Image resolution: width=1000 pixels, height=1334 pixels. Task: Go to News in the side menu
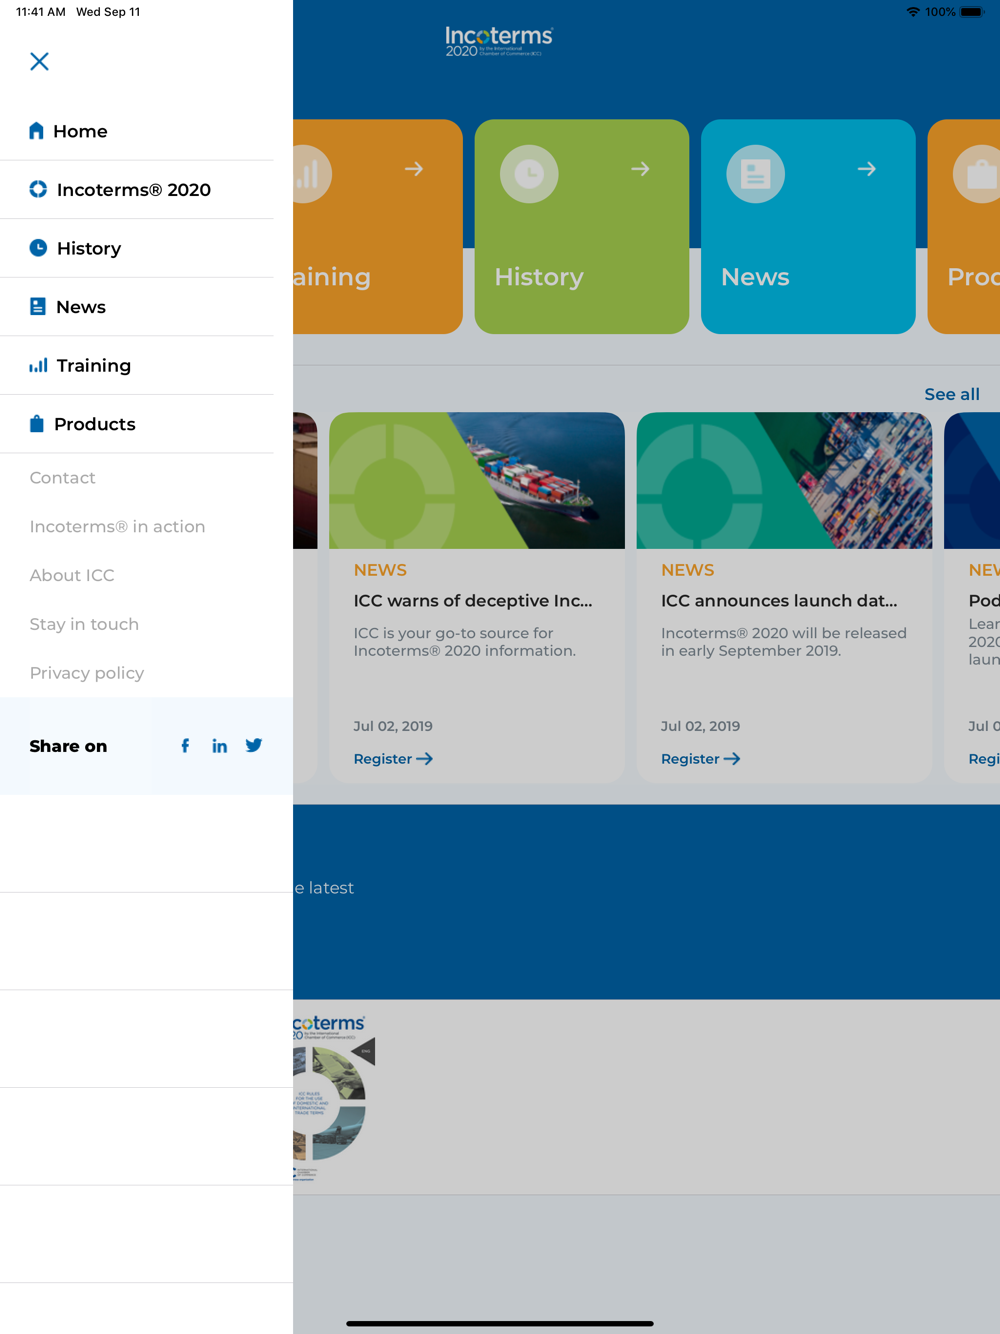click(137, 307)
